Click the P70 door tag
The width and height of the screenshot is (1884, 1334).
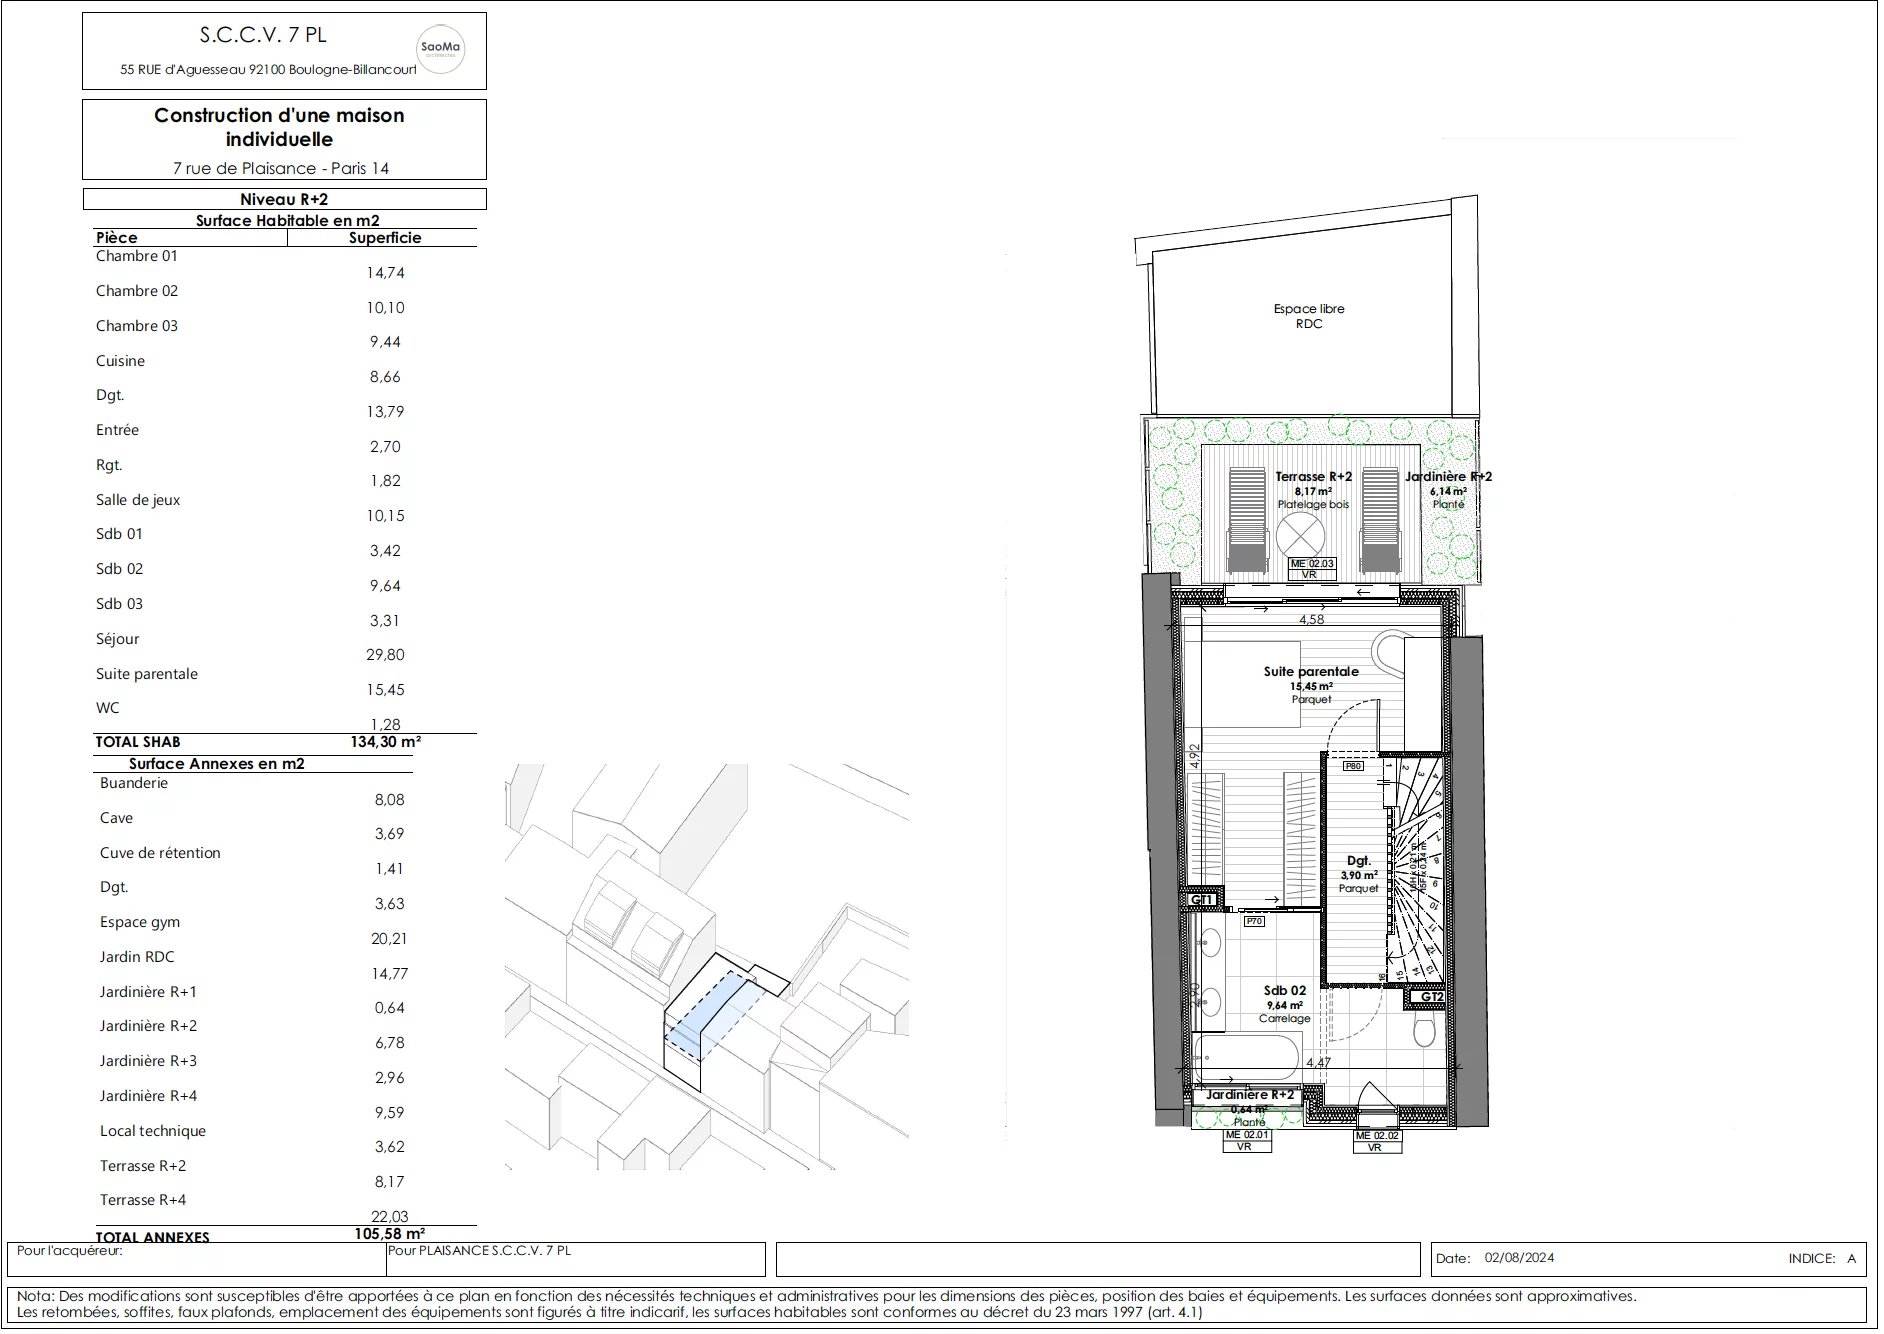click(x=1254, y=921)
